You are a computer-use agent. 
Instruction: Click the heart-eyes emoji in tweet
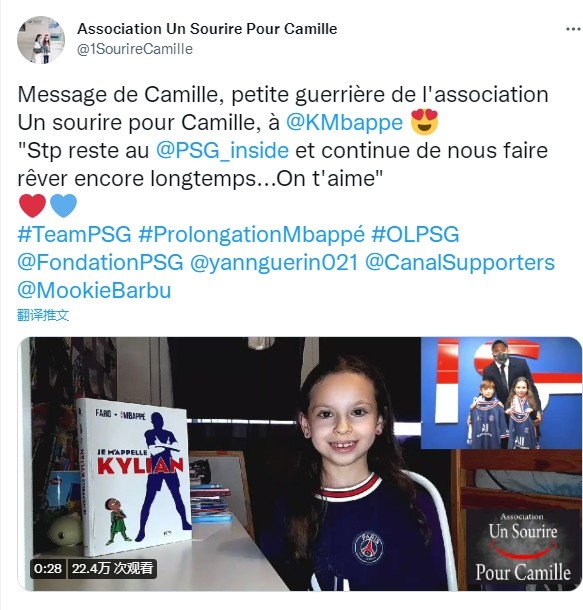[x=424, y=122]
